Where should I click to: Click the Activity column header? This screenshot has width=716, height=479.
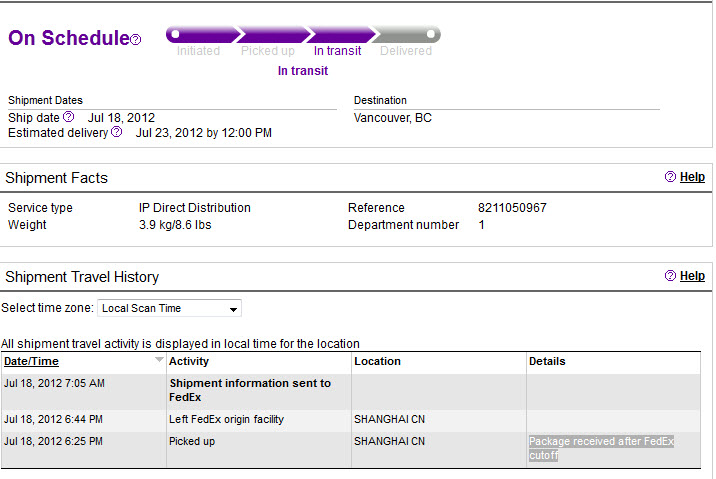189,361
